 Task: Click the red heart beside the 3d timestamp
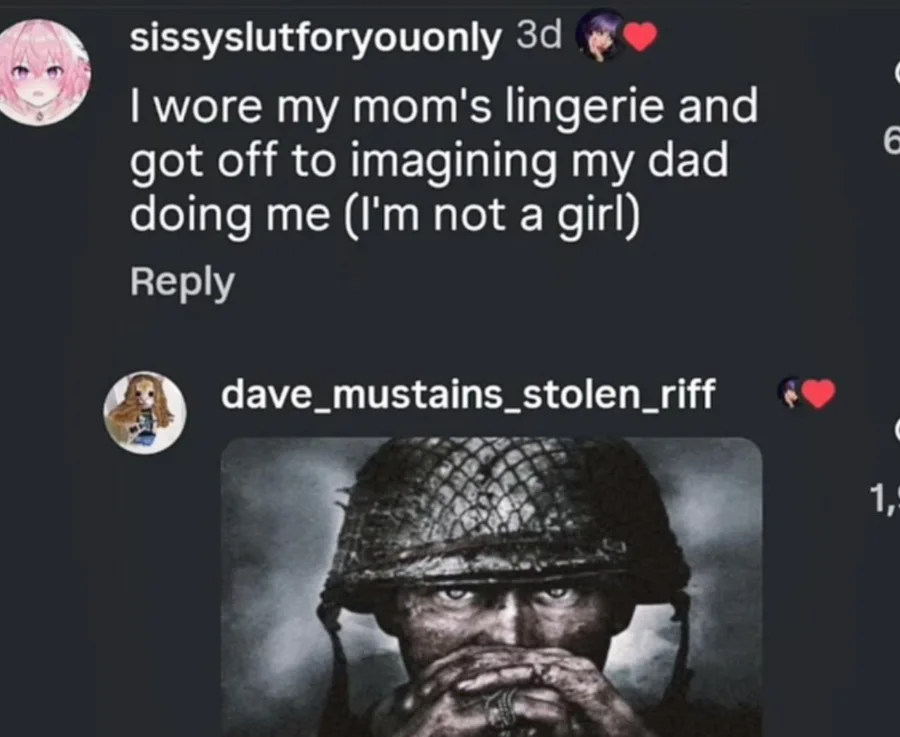[640, 38]
